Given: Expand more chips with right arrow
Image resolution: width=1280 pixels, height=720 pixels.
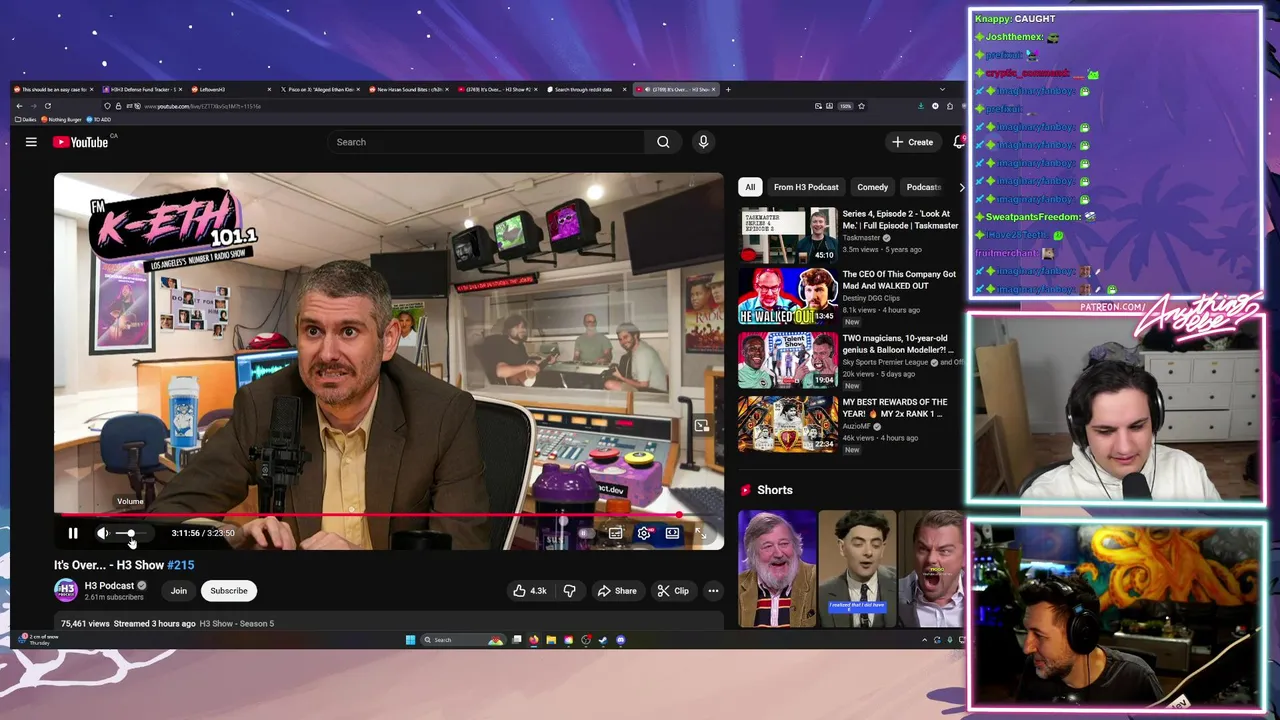Looking at the screenshot, I should pos(961,187).
